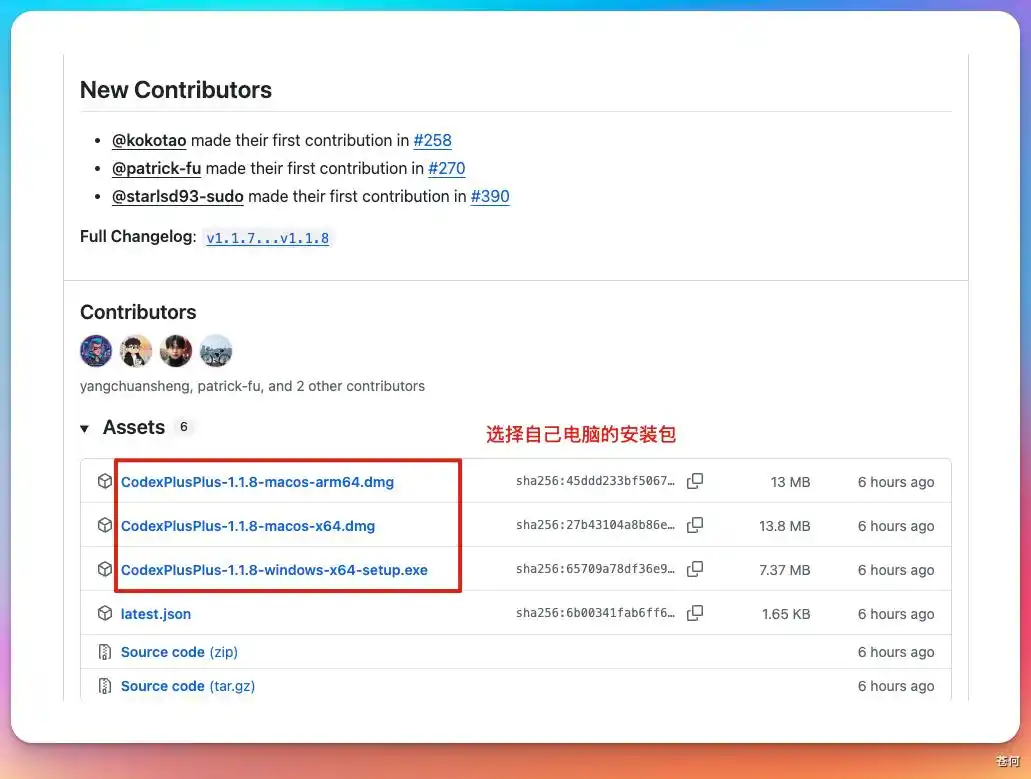Visit @patrick-fu profile link

pyautogui.click(x=156, y=169)
